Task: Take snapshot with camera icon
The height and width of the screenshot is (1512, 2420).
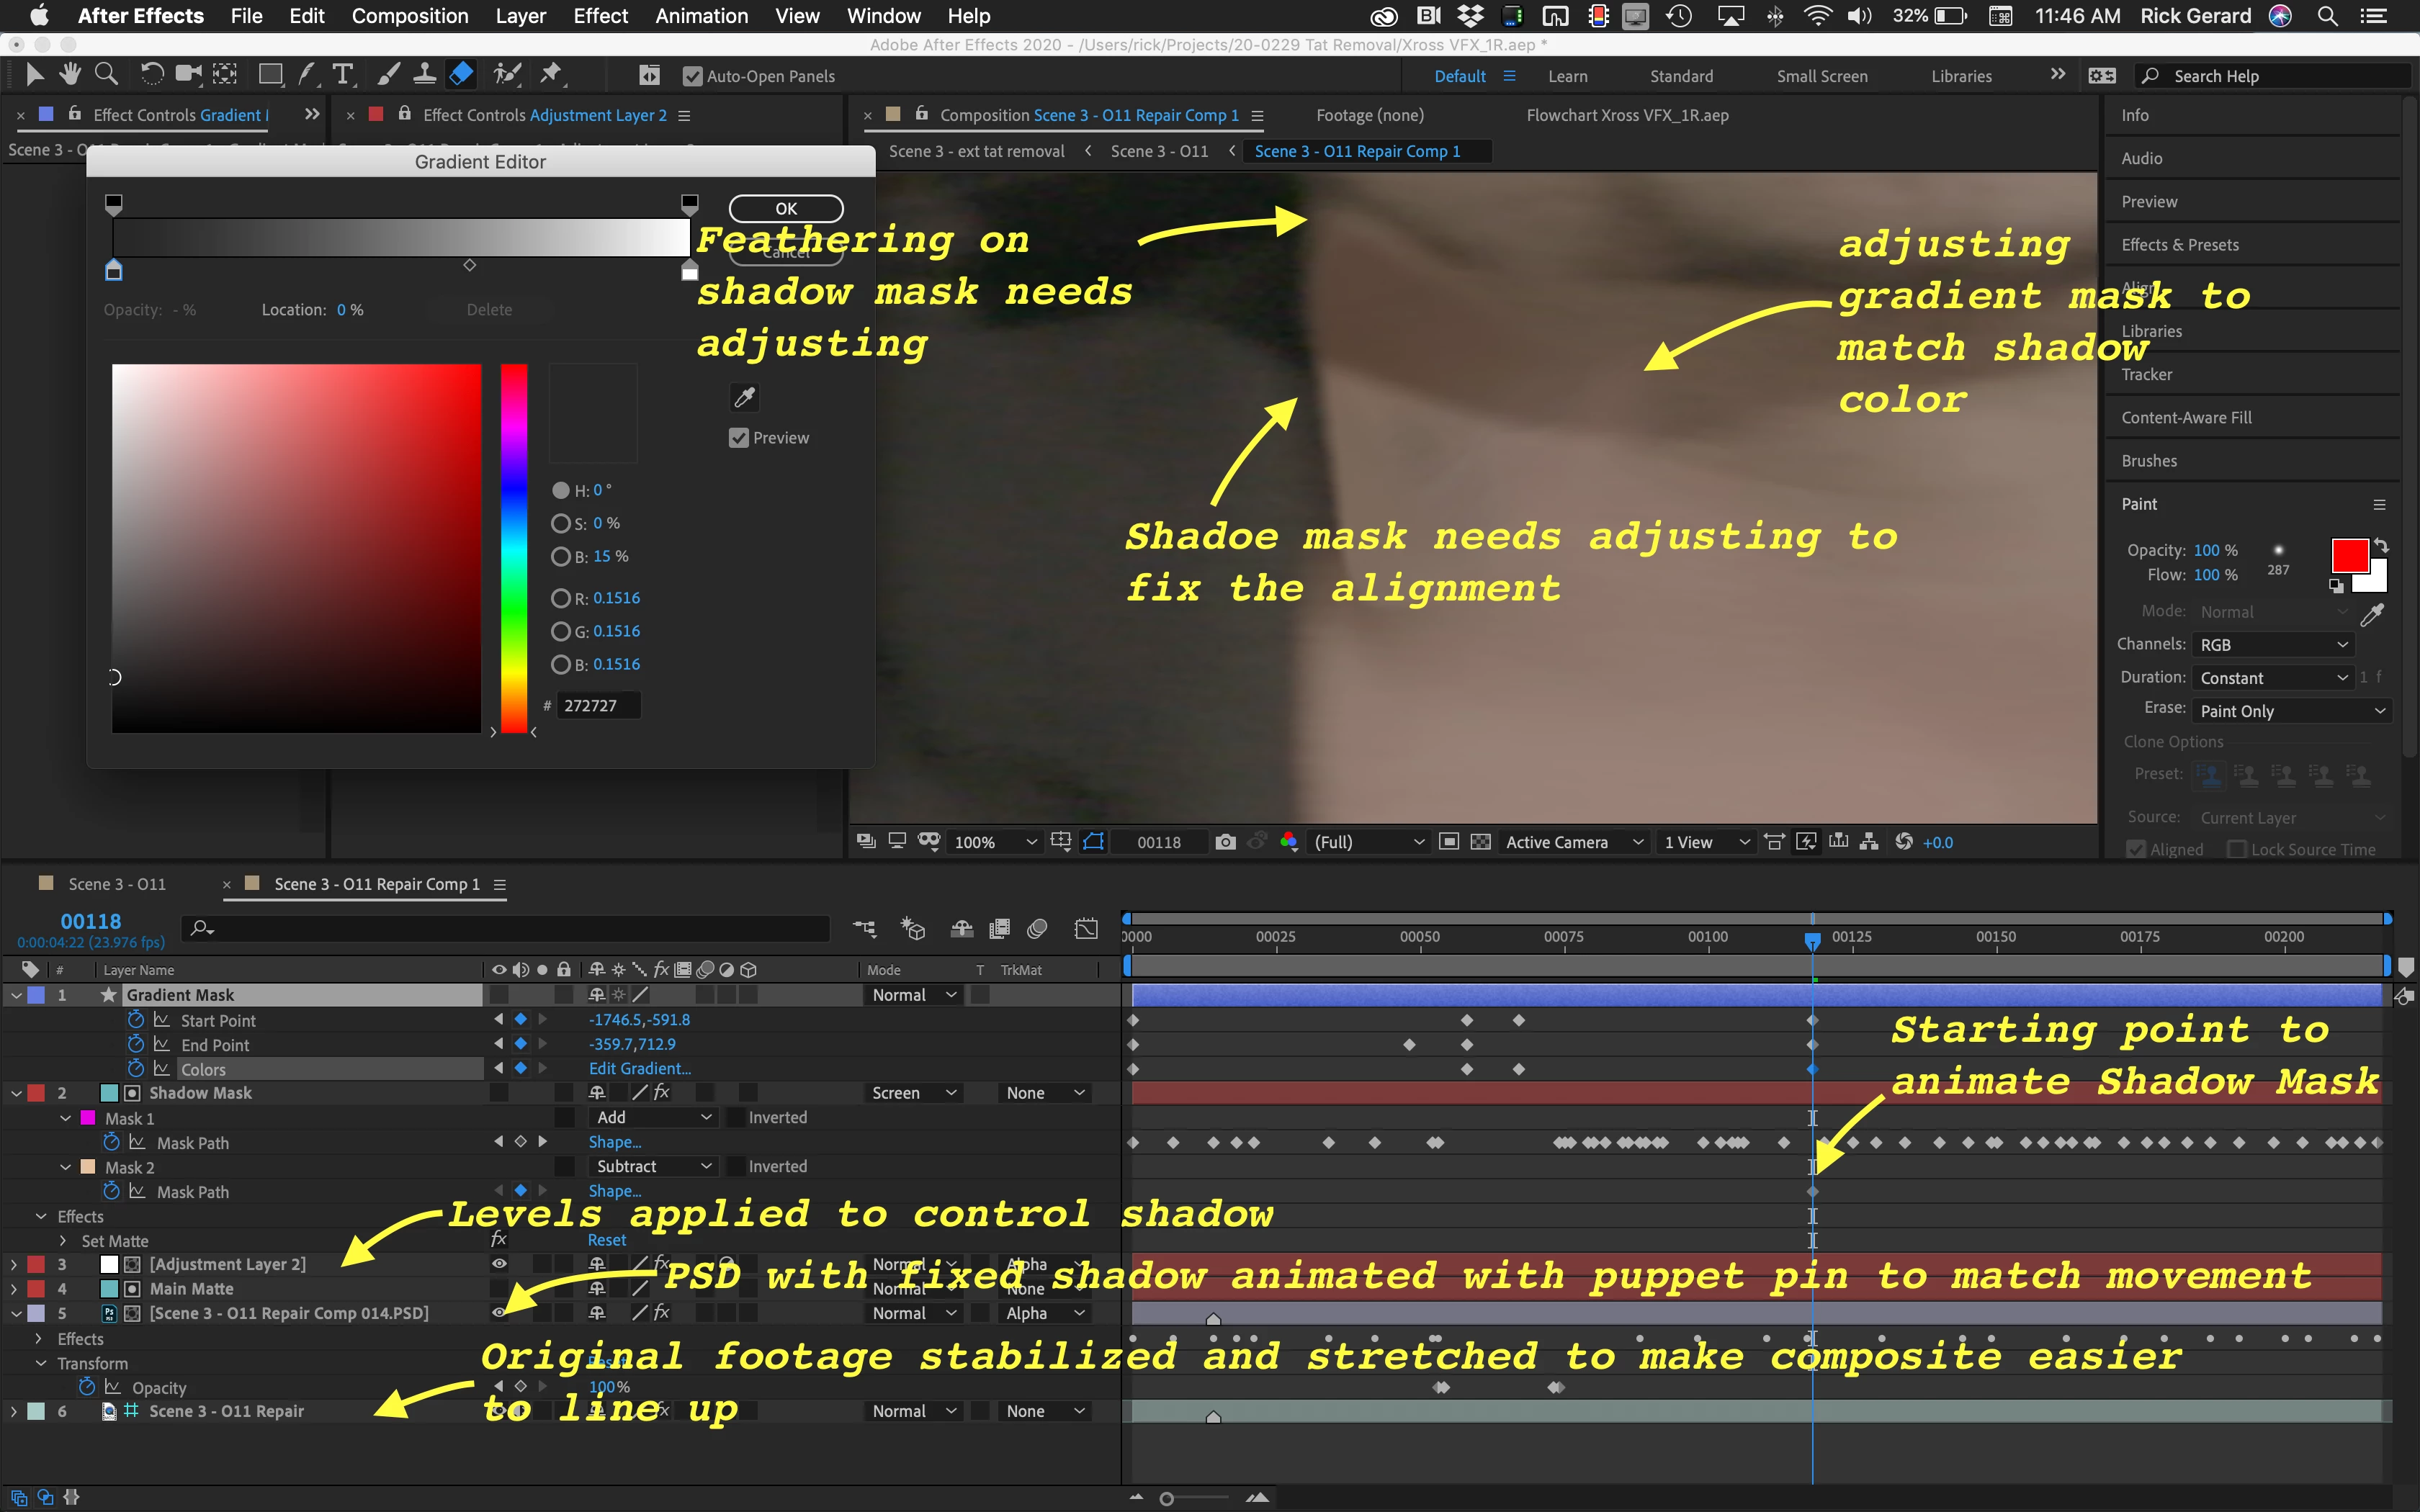Action: (x=1225, y=842)
